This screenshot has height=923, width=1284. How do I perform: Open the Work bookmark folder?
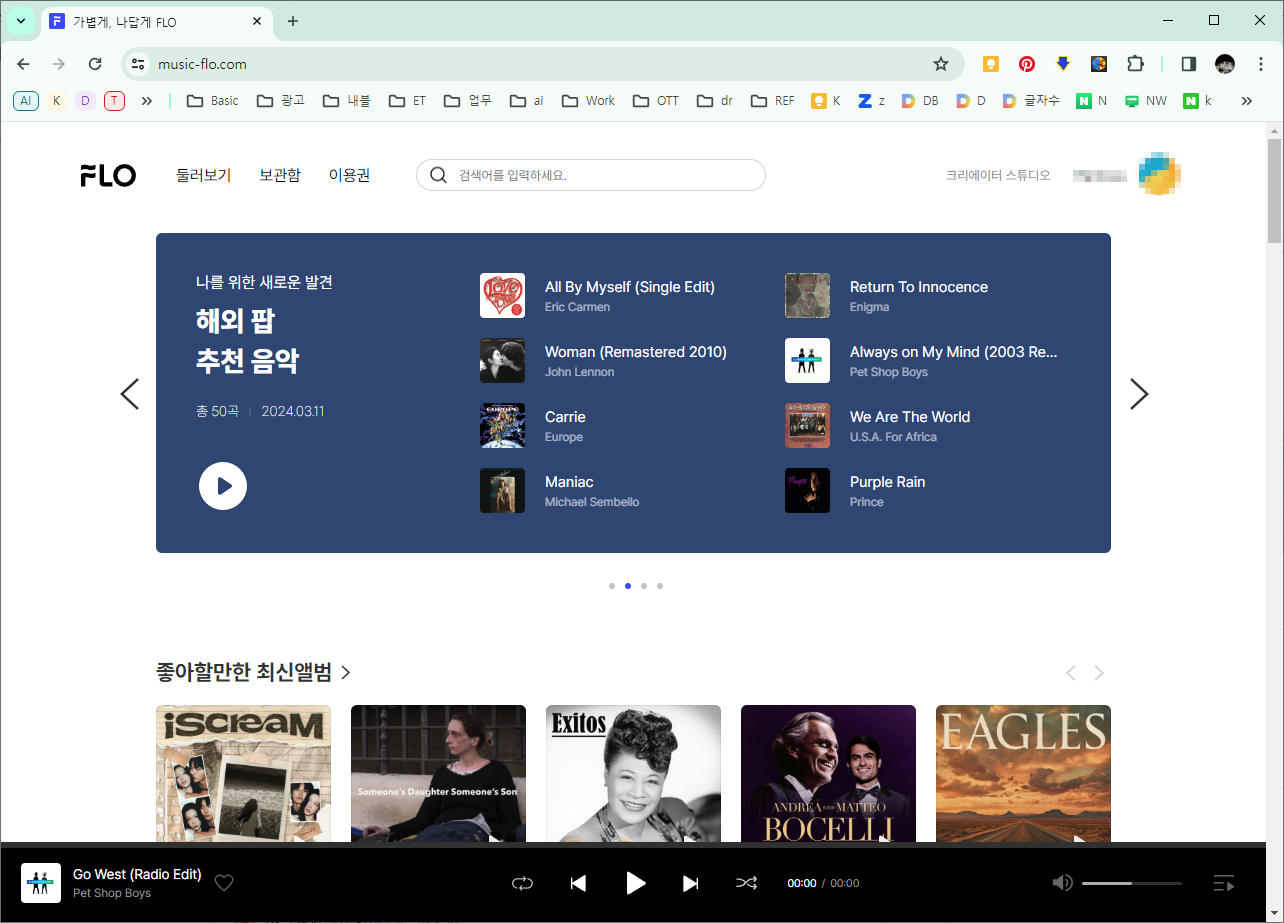(x=589, y=101)
